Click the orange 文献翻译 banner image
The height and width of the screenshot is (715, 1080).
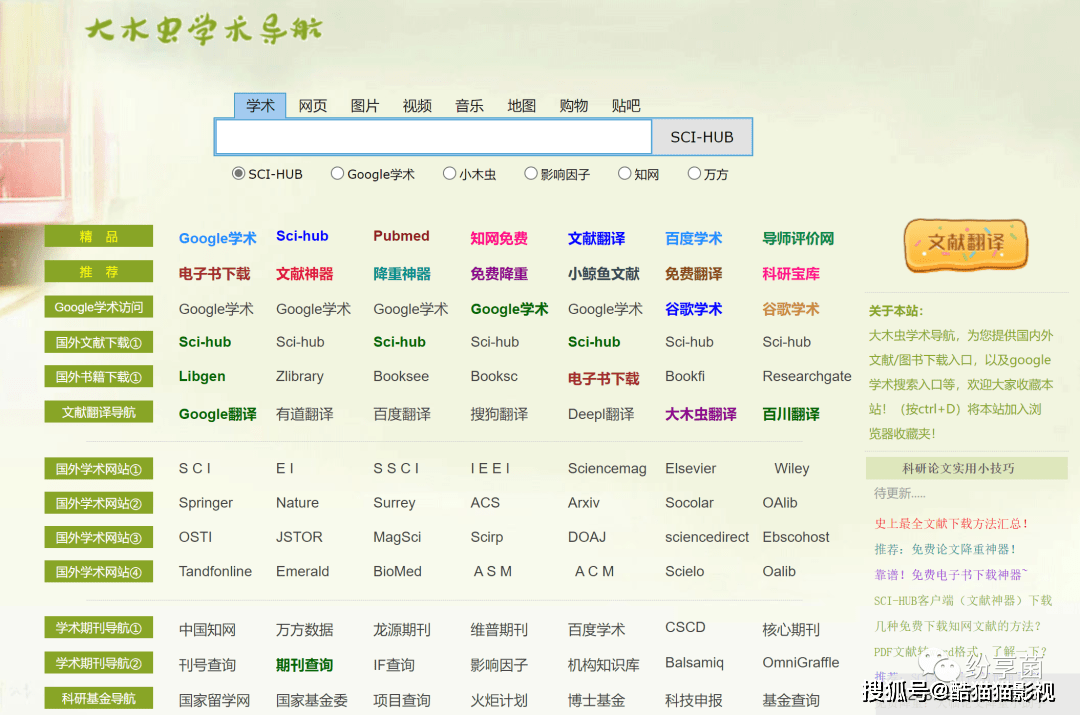(966, 245)
